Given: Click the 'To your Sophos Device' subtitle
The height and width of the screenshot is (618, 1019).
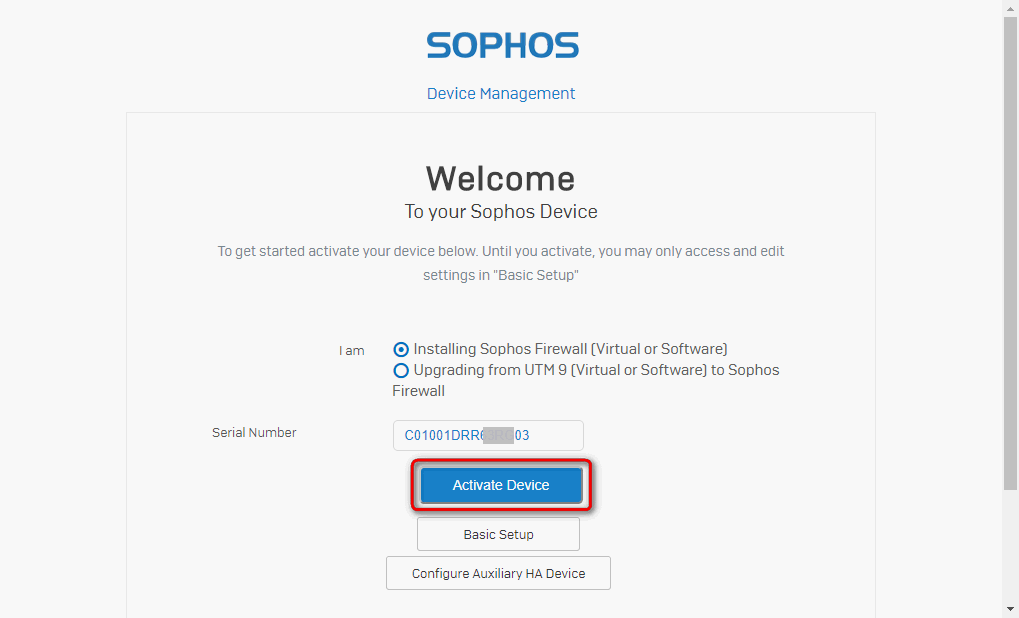Looking at the screenshot, I should pos(501,212).
